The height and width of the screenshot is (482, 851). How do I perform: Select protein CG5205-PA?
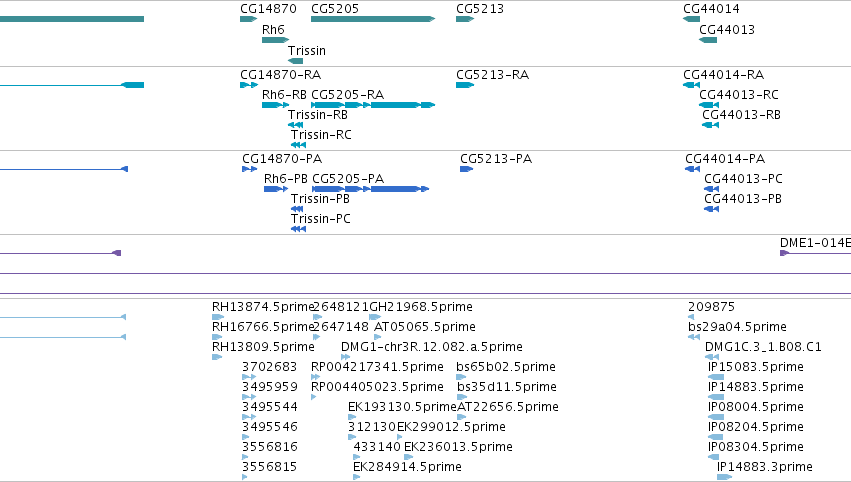click(348, 179)
